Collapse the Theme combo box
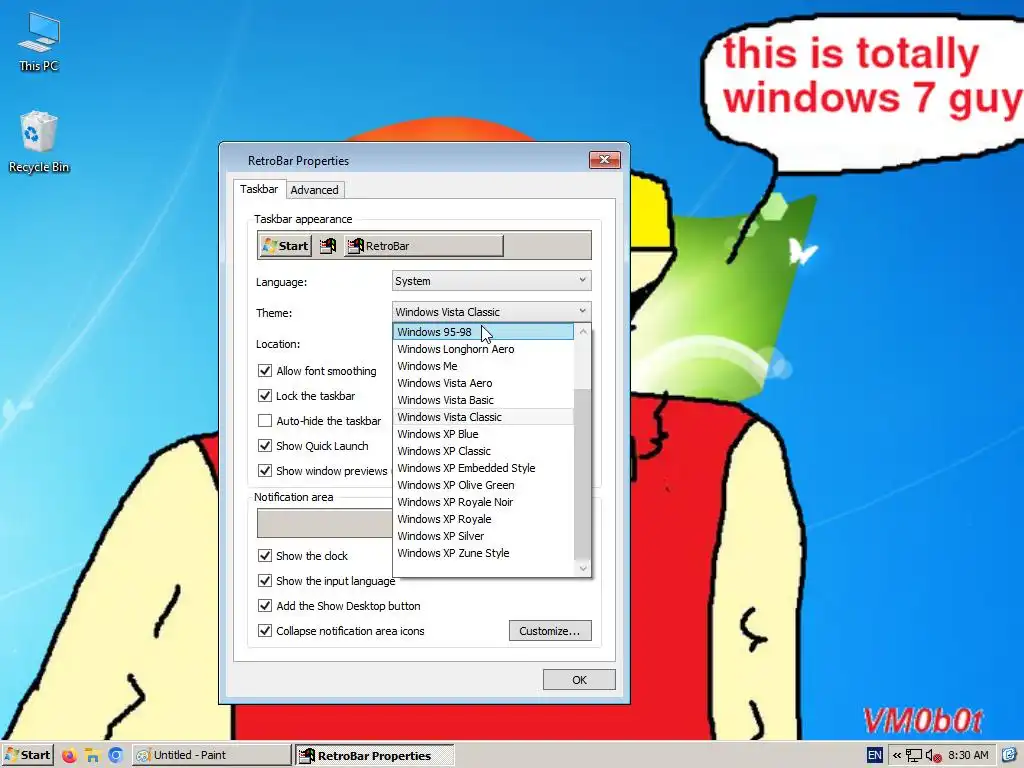 click(492, 312)
